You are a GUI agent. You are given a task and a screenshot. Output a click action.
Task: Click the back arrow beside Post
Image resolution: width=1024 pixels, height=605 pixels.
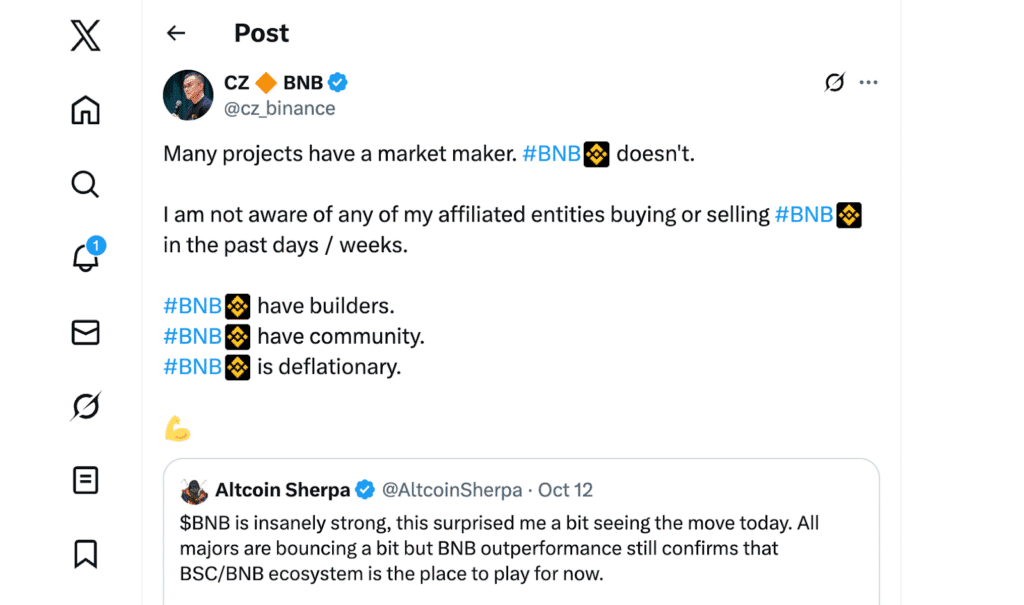[x=176, y=33]
